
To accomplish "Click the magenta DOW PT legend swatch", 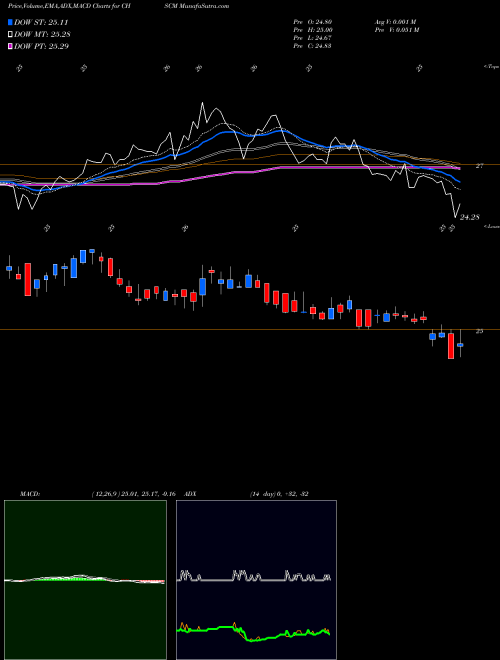I will (x=10, y=46).
